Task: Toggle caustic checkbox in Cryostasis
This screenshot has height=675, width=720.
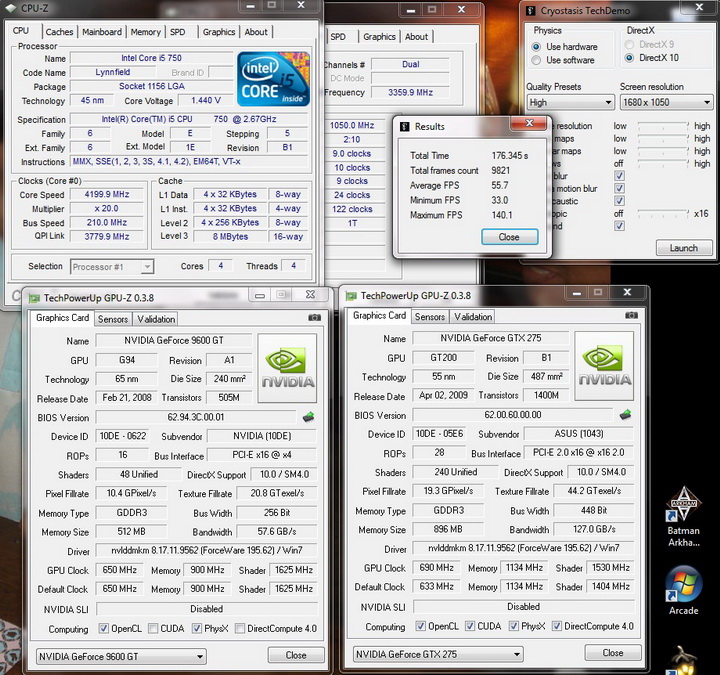Action: pos(619,201)
